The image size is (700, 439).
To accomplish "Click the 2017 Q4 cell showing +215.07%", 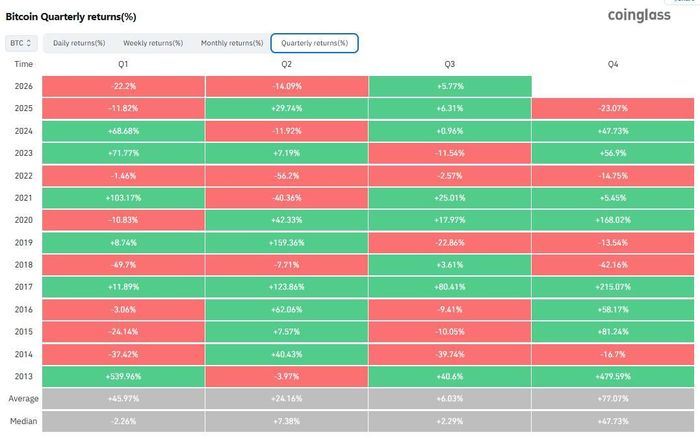I will (x=613, y=287).
